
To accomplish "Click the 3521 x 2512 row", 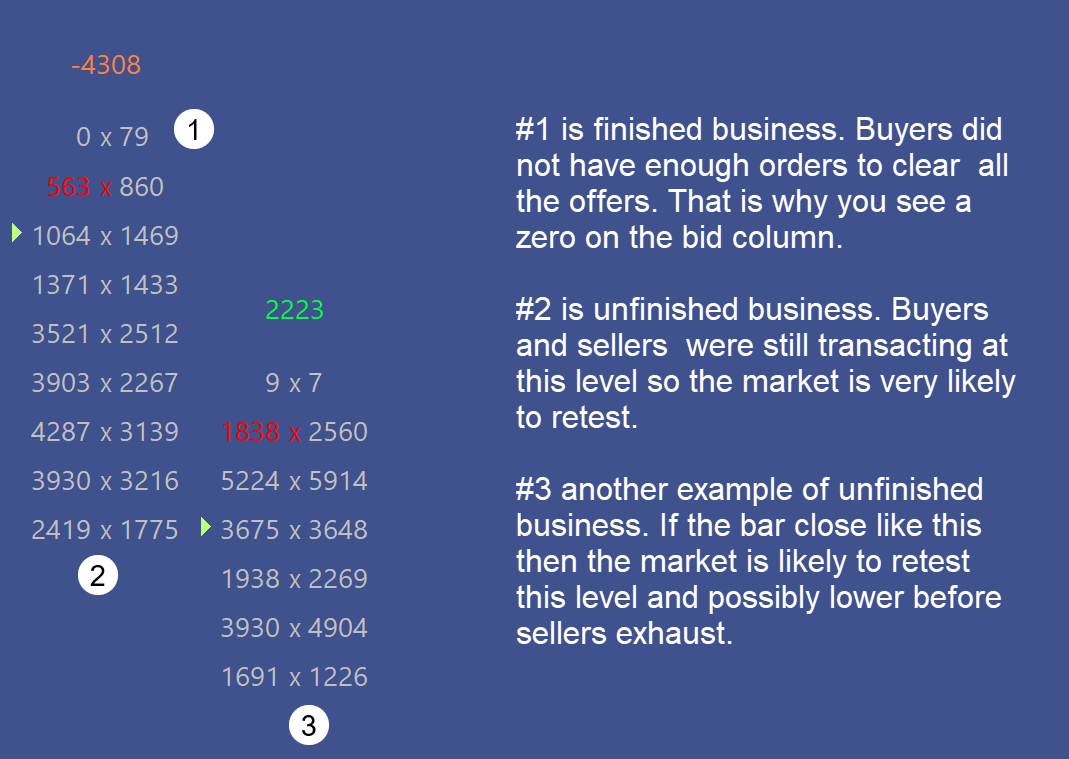I will [105, 334].
